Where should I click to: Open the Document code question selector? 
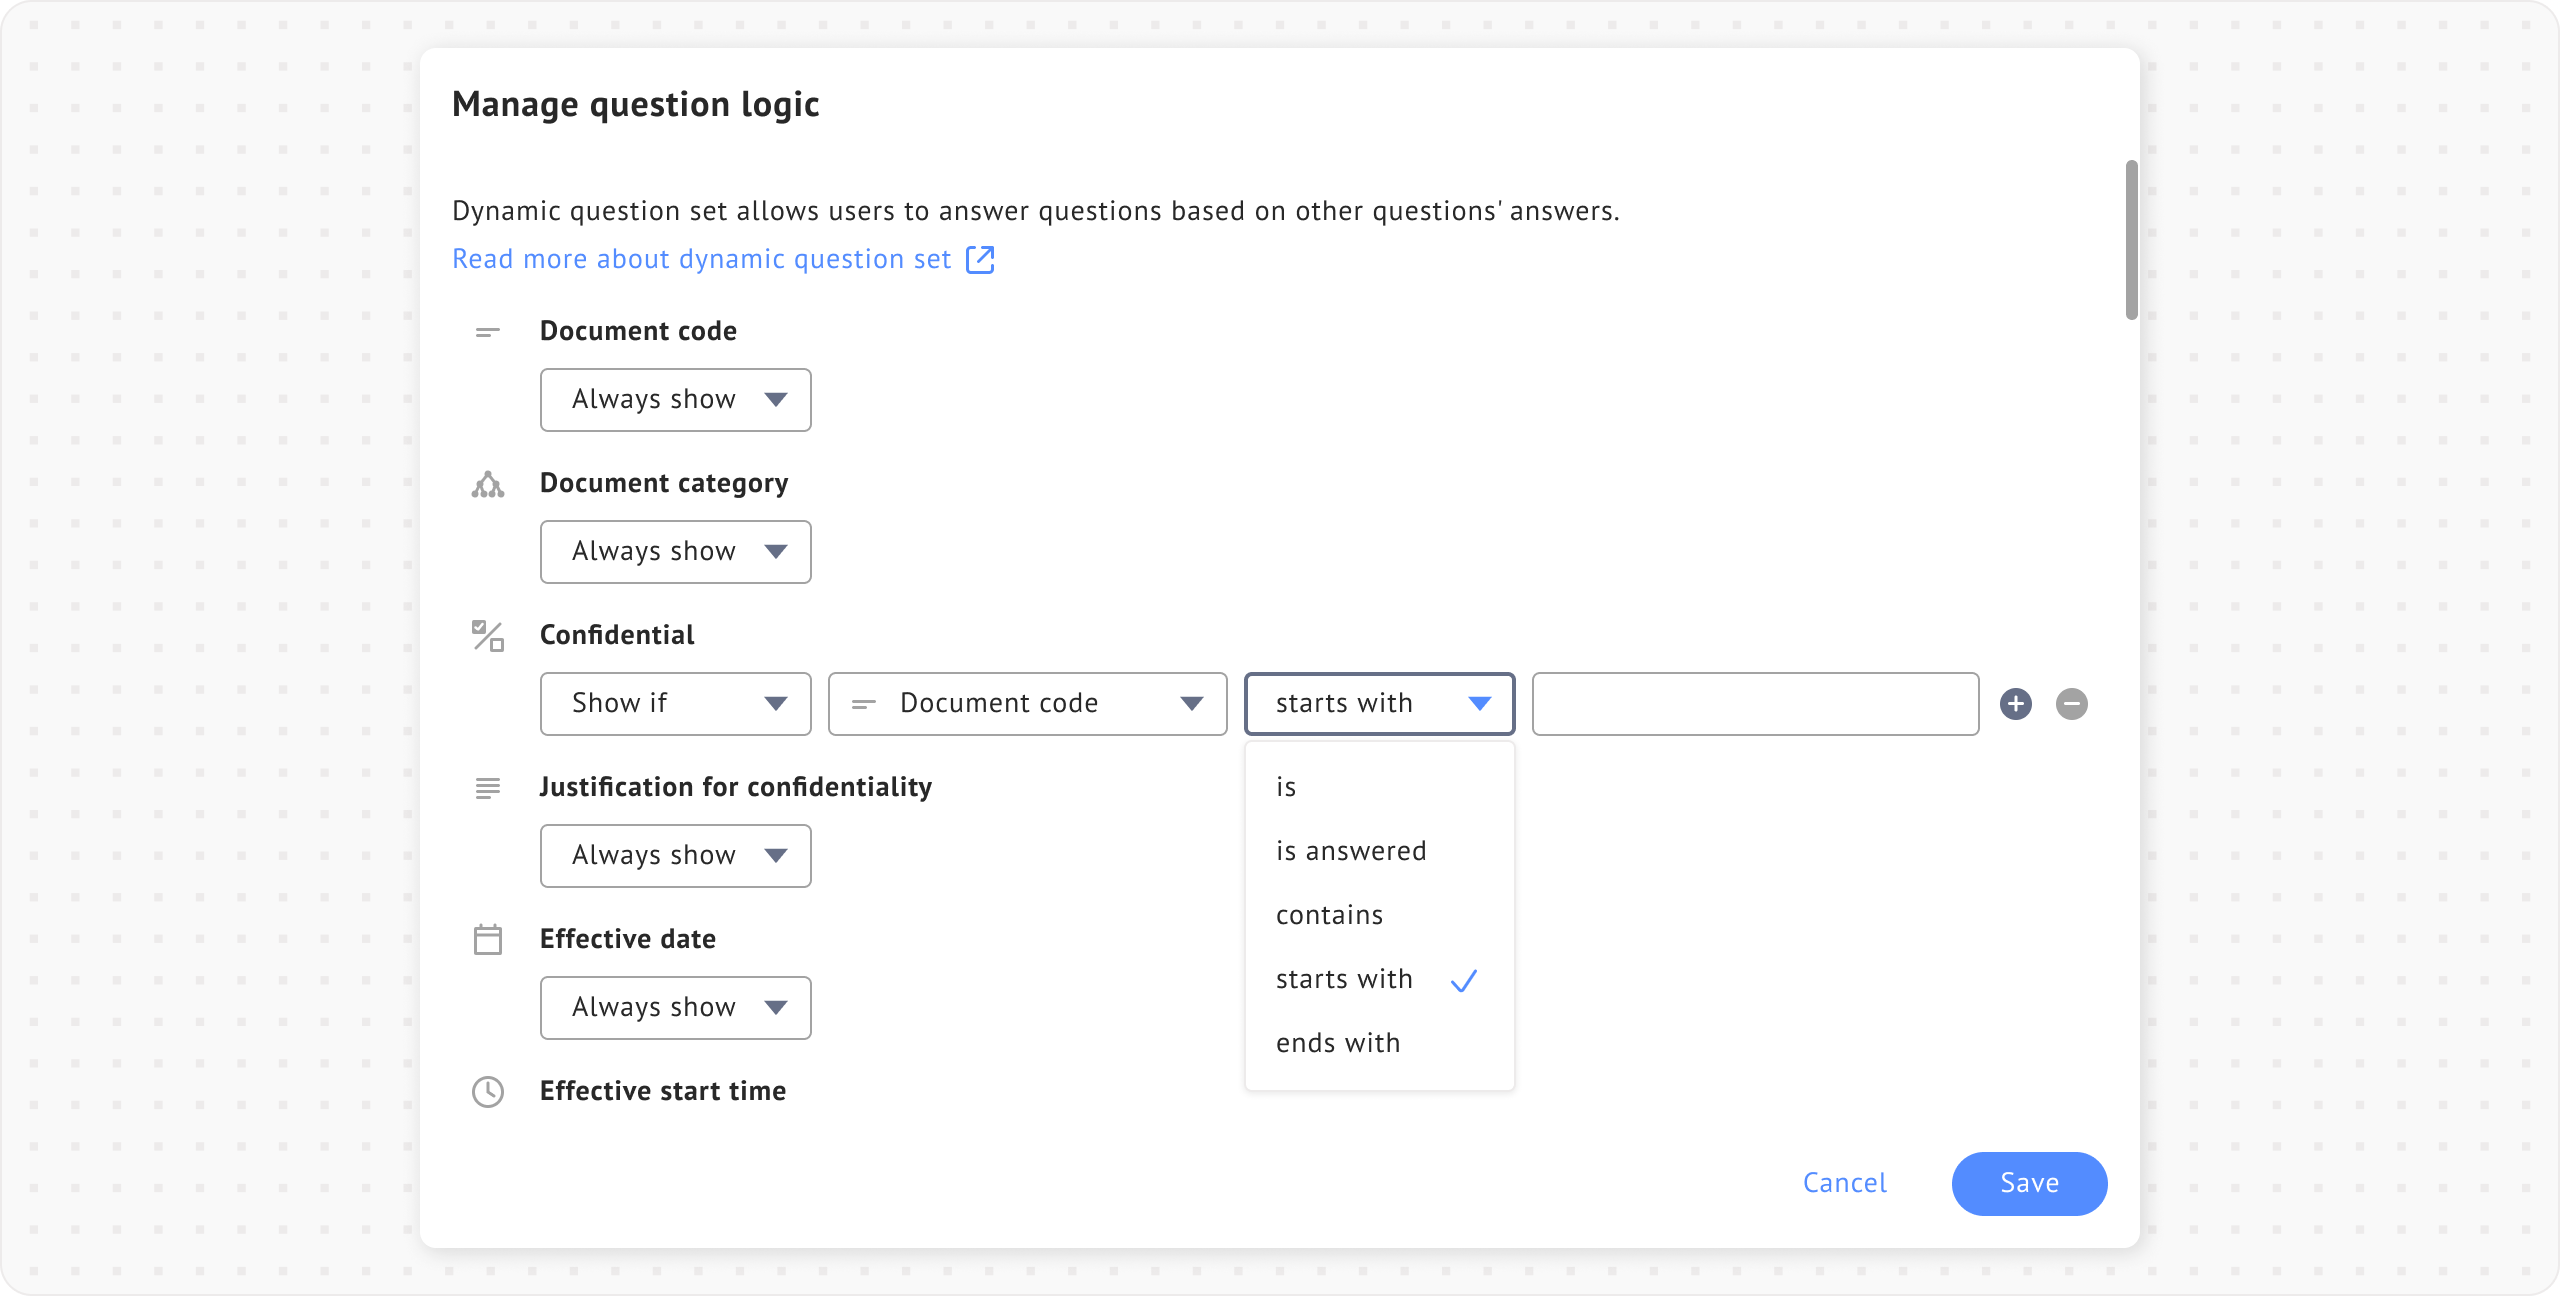coord(1027,704)
